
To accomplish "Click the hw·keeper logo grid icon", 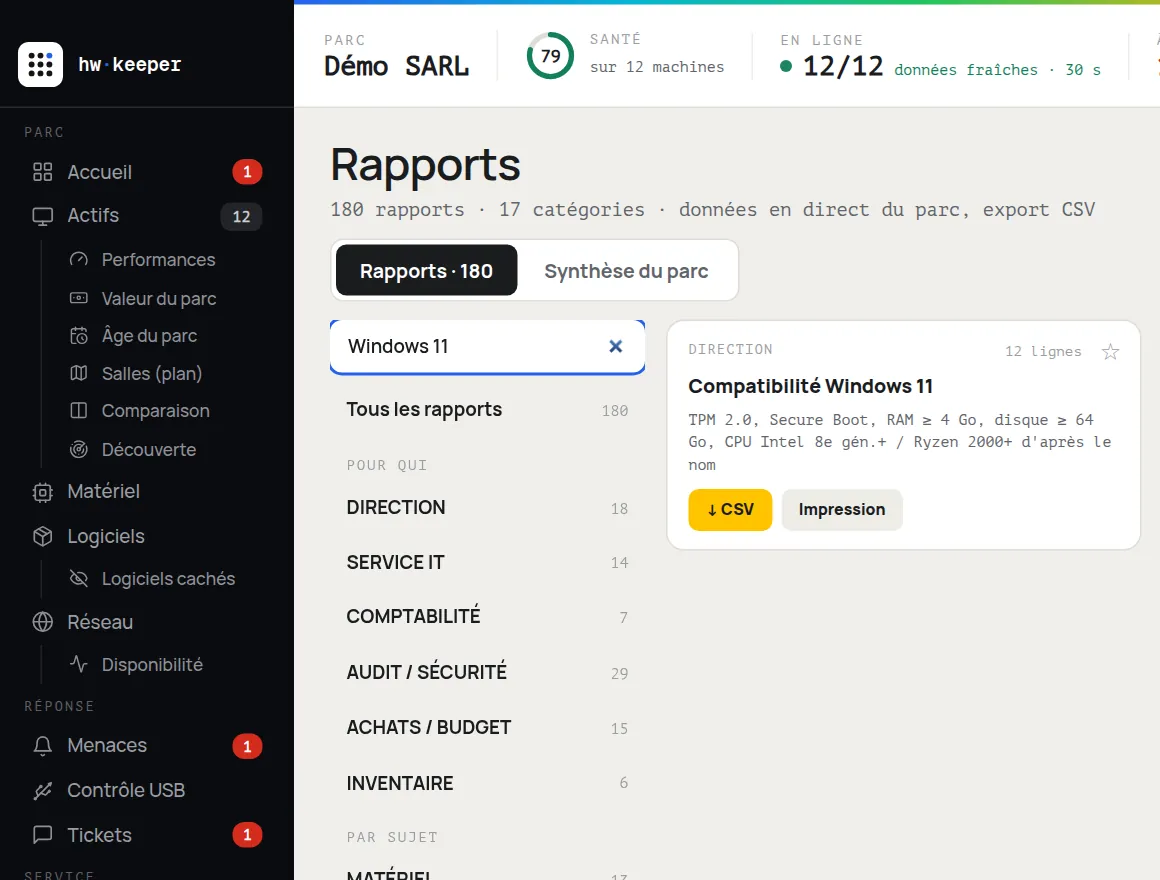I will 40,64.
